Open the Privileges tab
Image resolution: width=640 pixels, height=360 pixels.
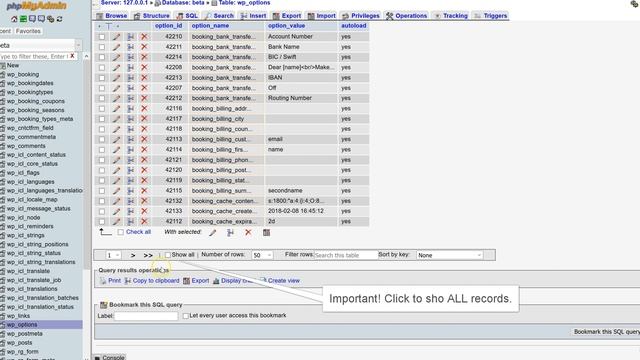tap(361, 16)
